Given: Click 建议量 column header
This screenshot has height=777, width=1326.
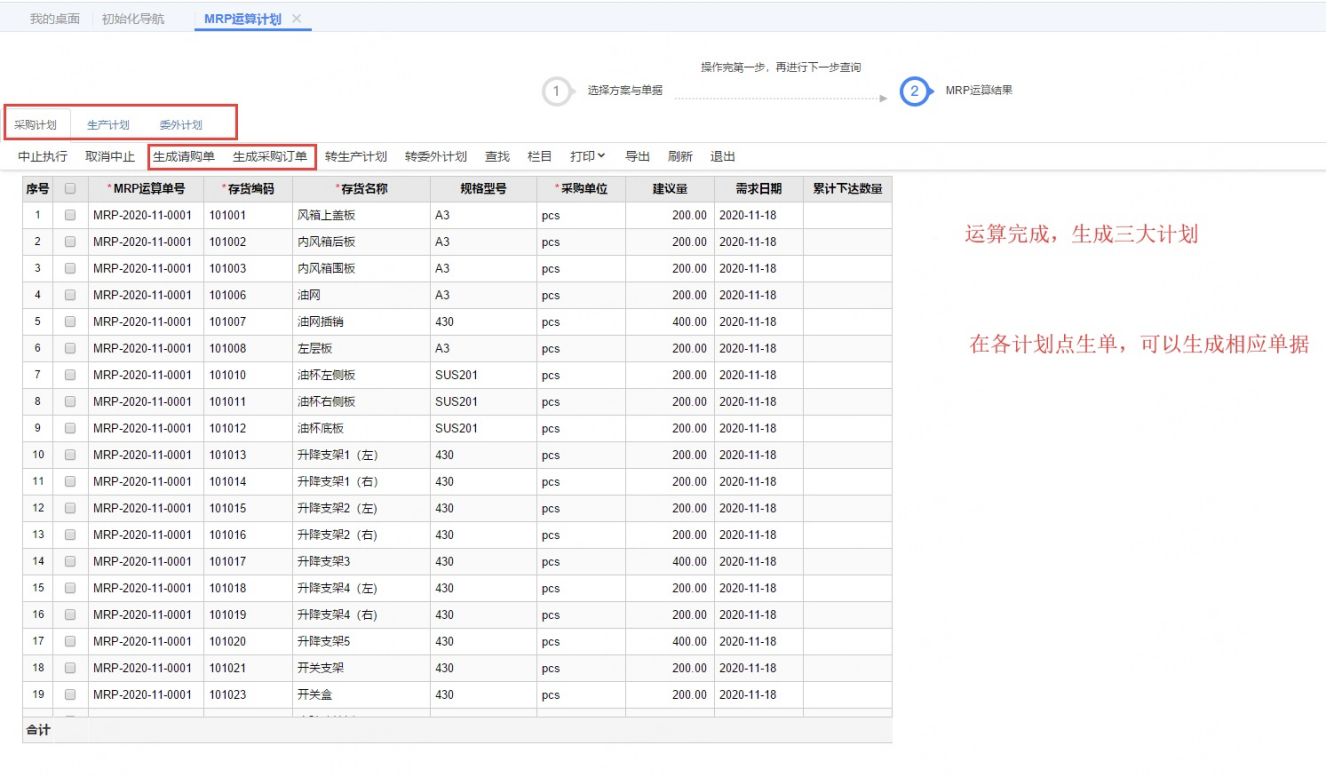Looking at the screenshot, I should point(670,188).
